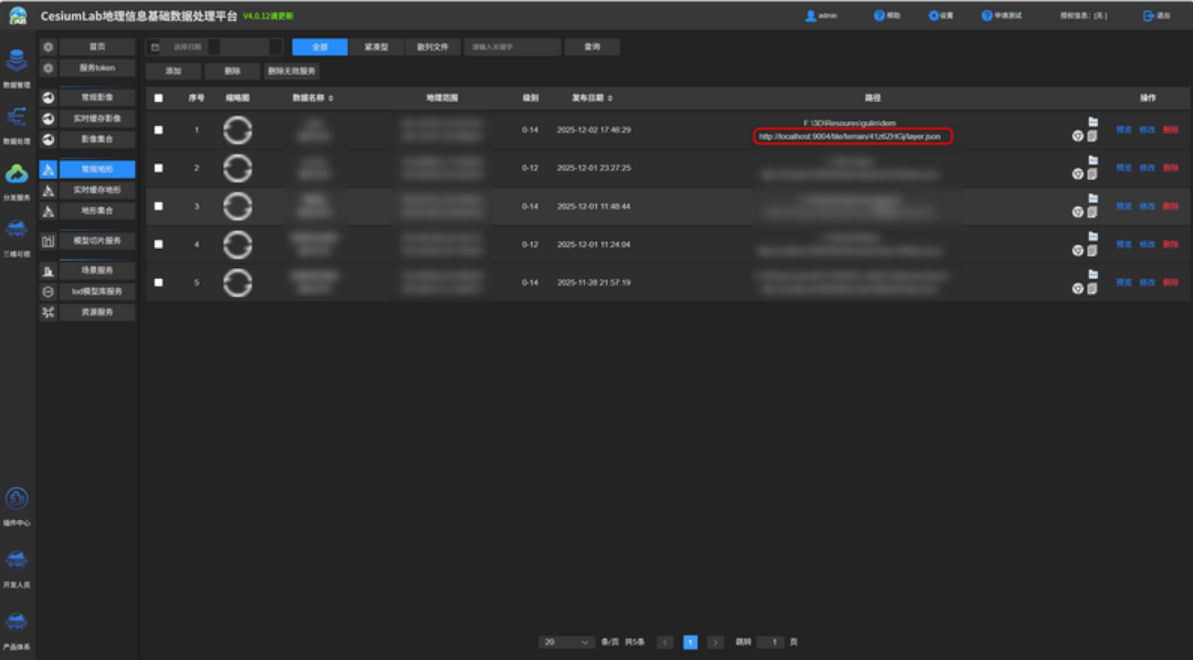Click the terrain icon beside 地形集合

point(48,211)
